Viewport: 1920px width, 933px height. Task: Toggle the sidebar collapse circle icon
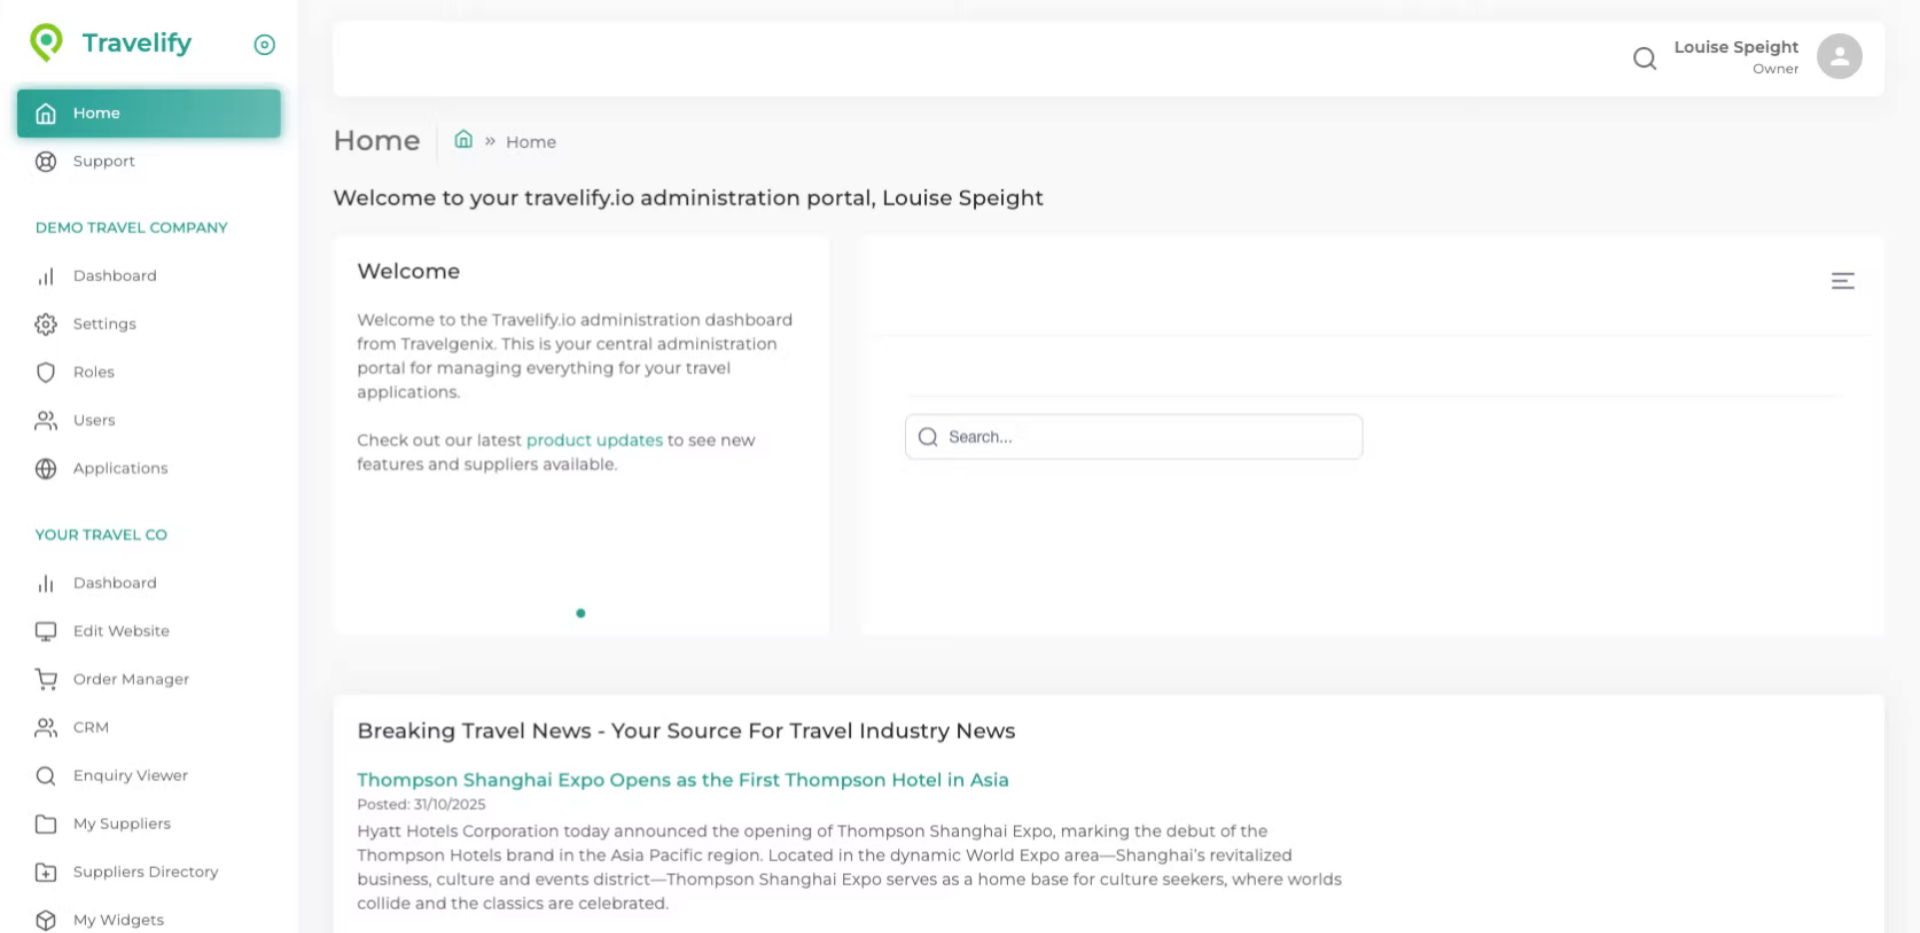pyautogui.click(x=264, y=44)
